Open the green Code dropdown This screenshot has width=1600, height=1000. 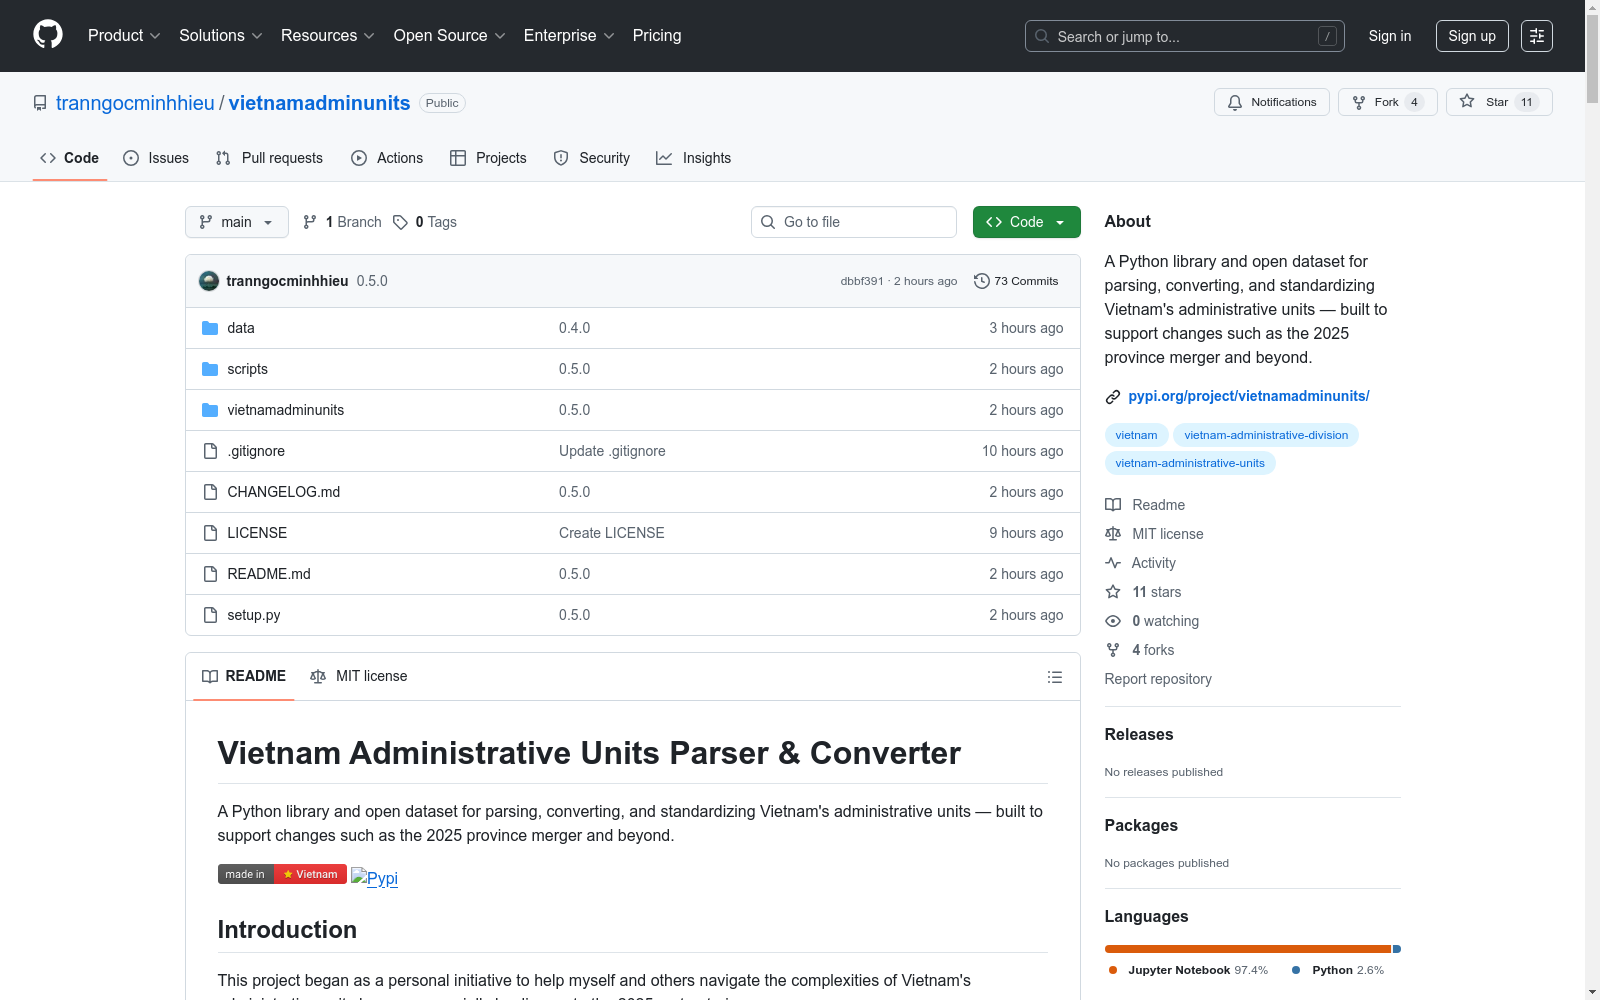[x=1026, y=222]
